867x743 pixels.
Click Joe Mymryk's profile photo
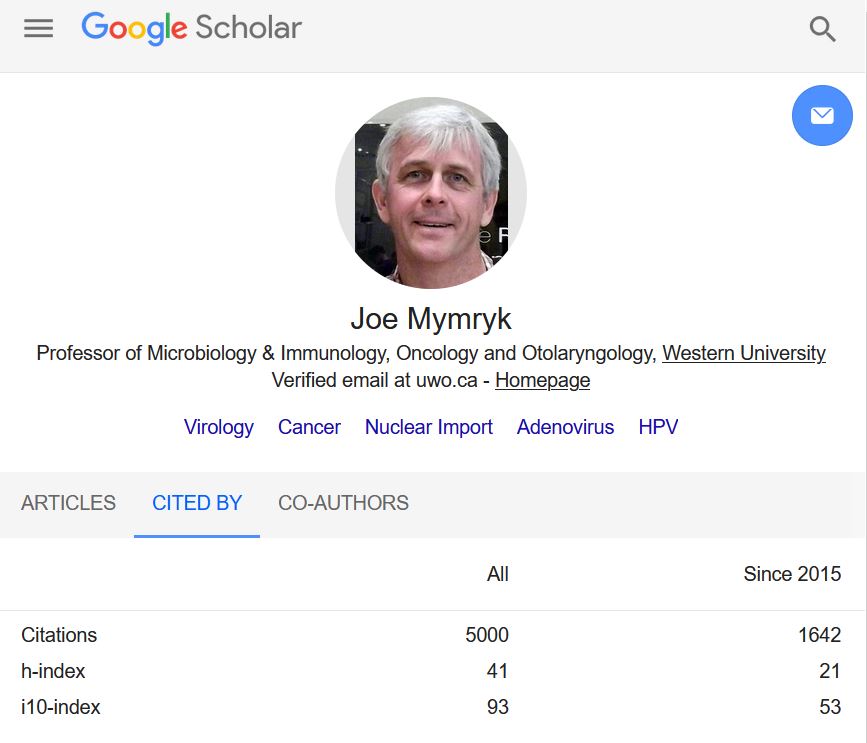pos(430,192)
